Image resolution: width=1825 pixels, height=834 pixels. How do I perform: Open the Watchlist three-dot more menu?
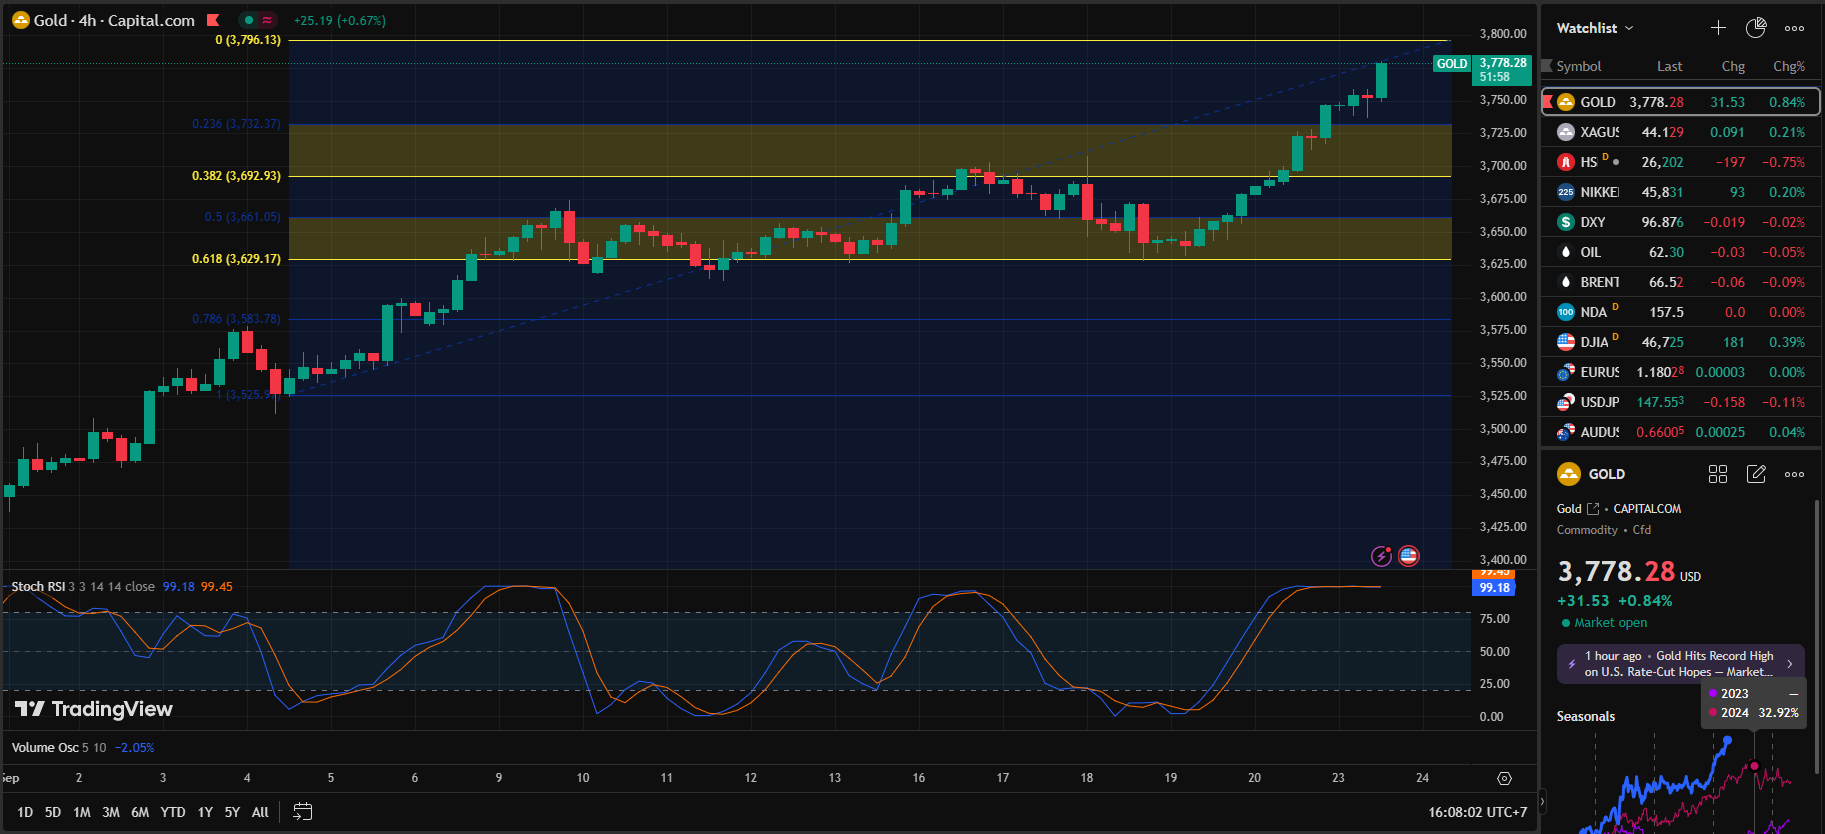[x=1795, y=28]
